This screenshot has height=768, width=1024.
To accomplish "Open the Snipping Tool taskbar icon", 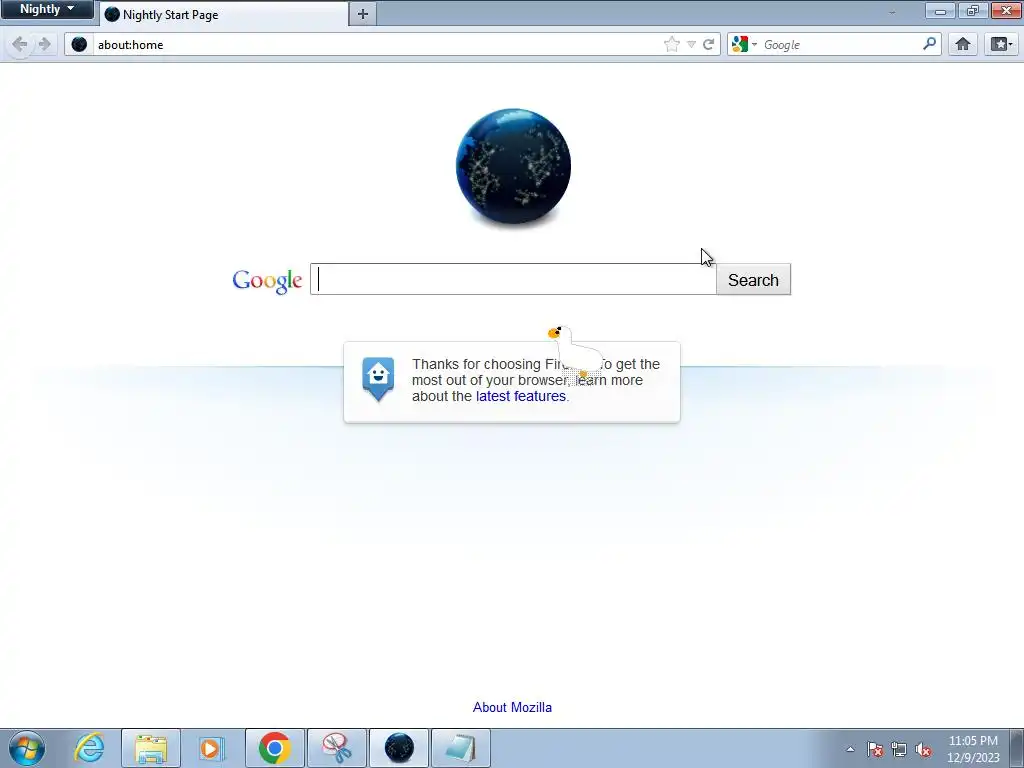I will 337,748.
